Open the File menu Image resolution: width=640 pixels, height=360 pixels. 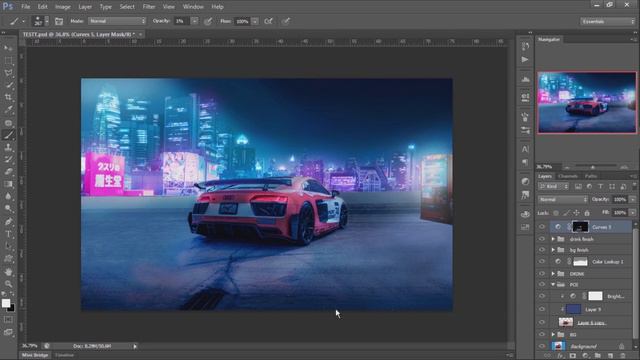26,7
